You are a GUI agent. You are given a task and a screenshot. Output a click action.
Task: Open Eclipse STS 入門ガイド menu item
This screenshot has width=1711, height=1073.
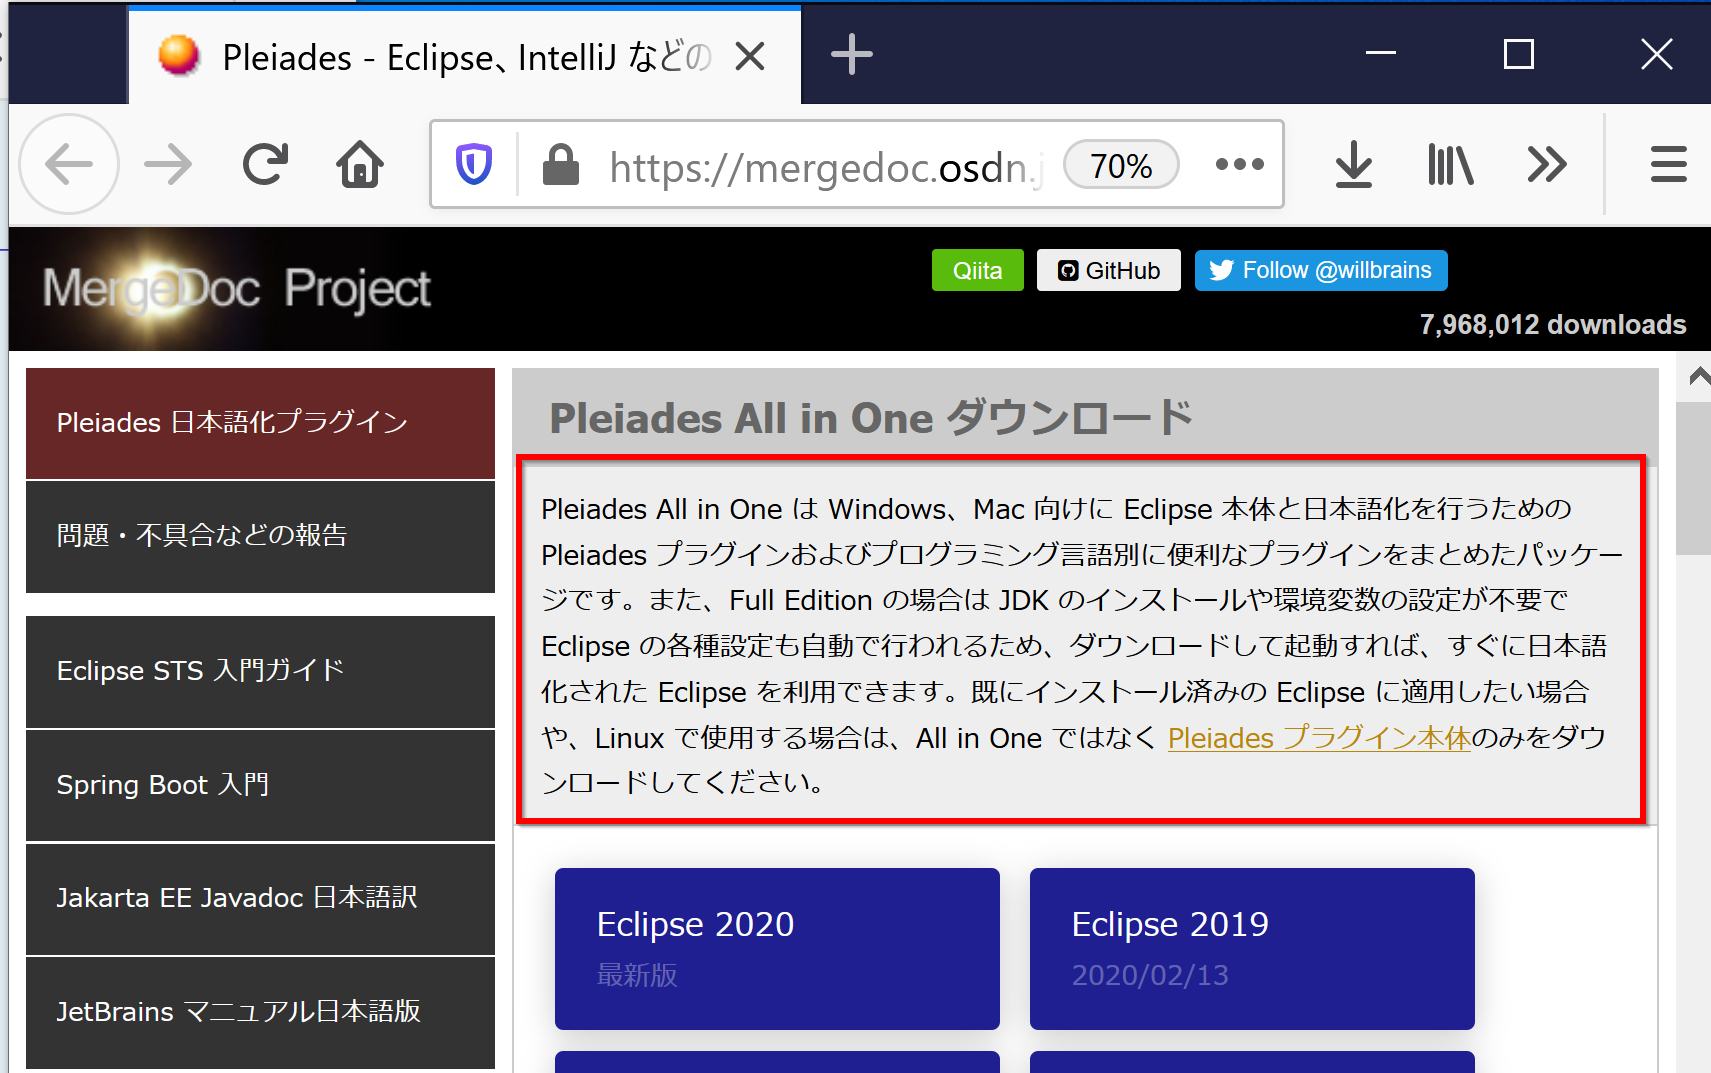click(260, 672)
